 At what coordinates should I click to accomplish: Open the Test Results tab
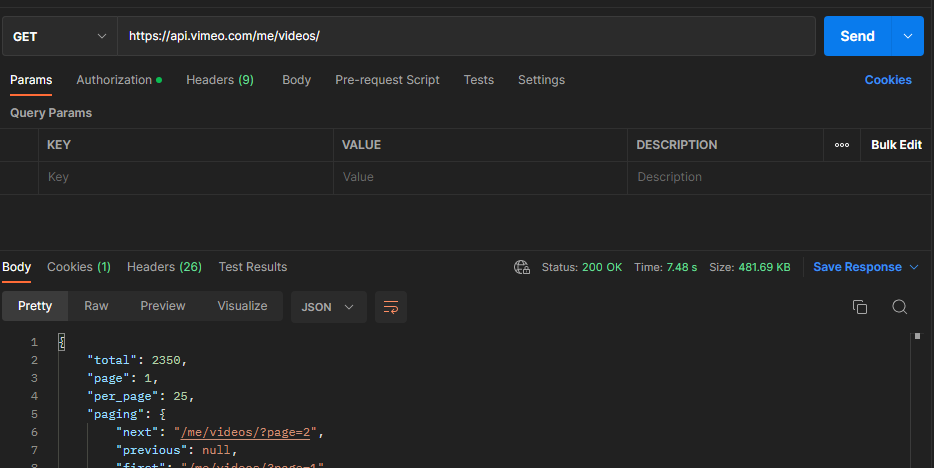coord(253,267)
